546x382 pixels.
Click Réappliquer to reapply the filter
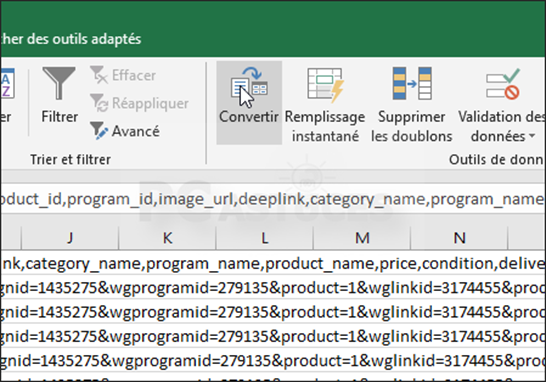[139, 103]
